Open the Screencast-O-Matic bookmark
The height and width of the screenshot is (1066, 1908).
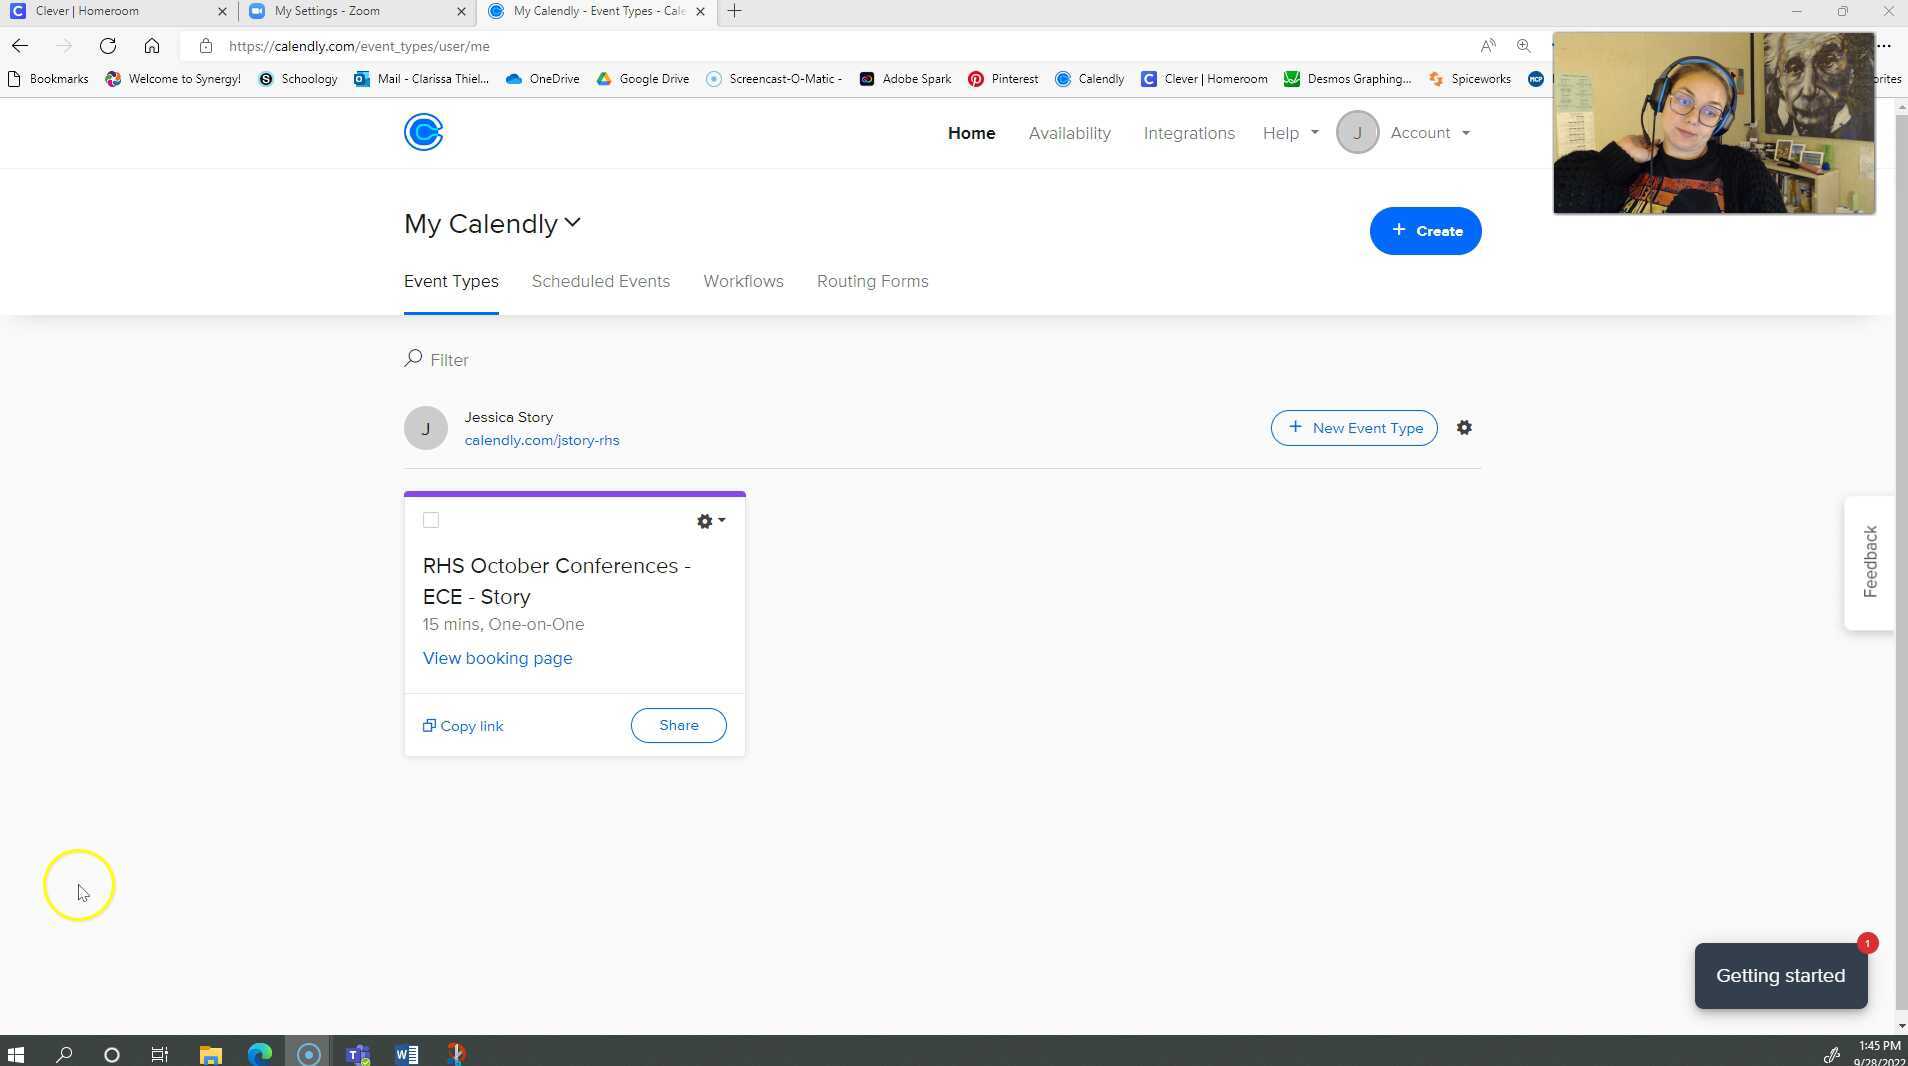coord(774,79)
